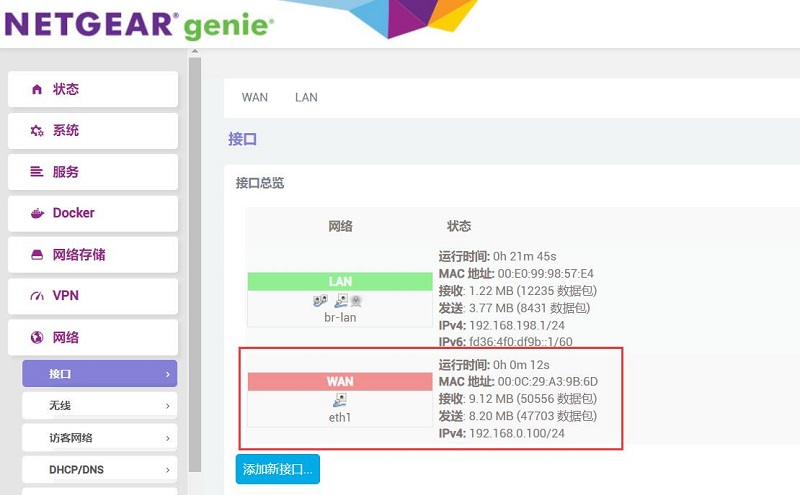Click the chevron on 接口 item

tap(167, 374)
